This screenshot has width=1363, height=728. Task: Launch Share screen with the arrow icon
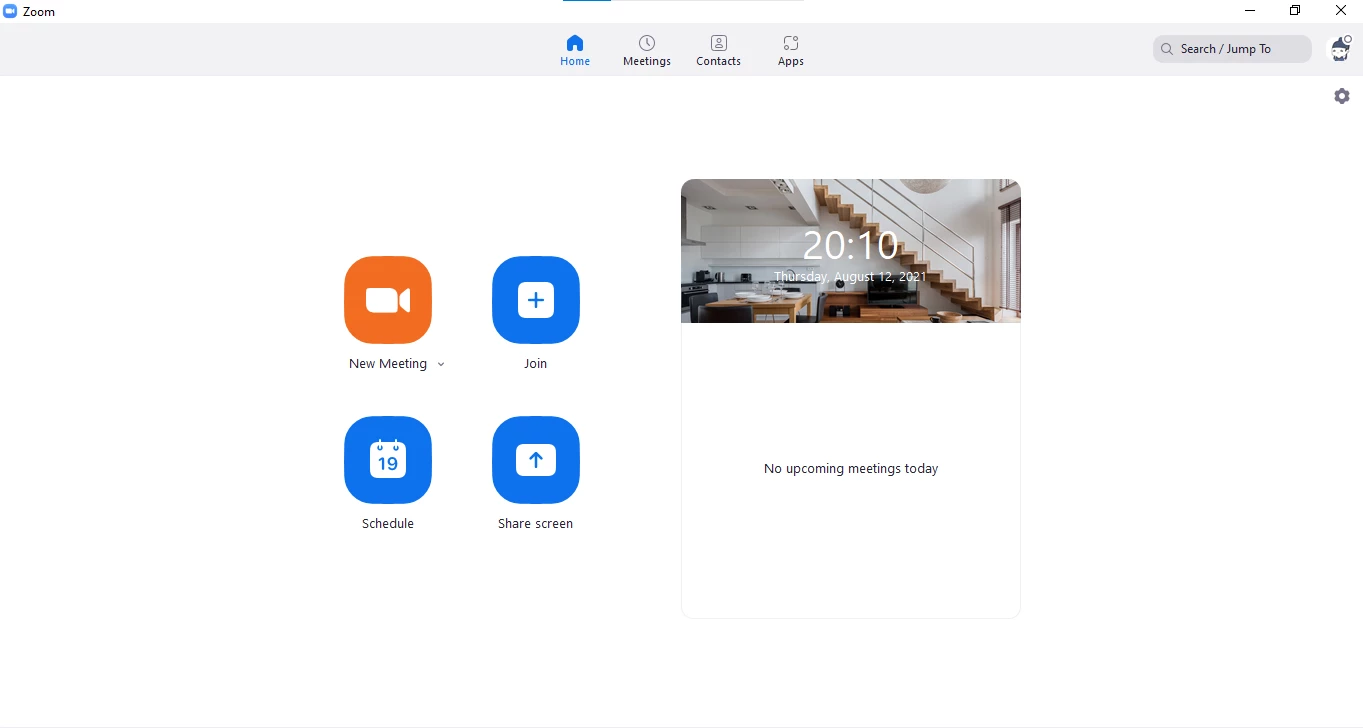[536, 460]
